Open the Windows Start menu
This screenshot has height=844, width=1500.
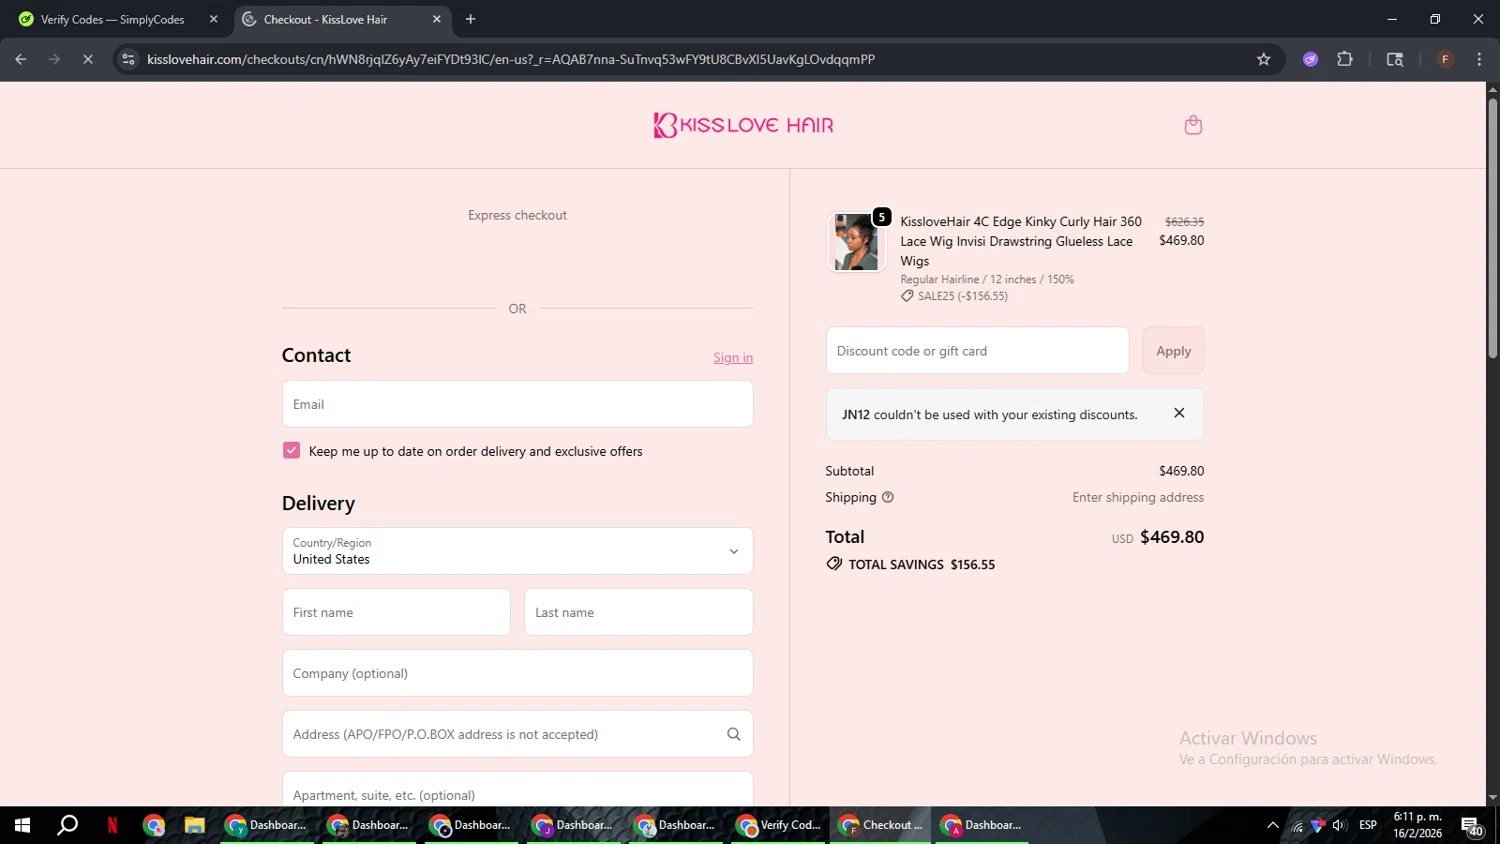point(22,825)
